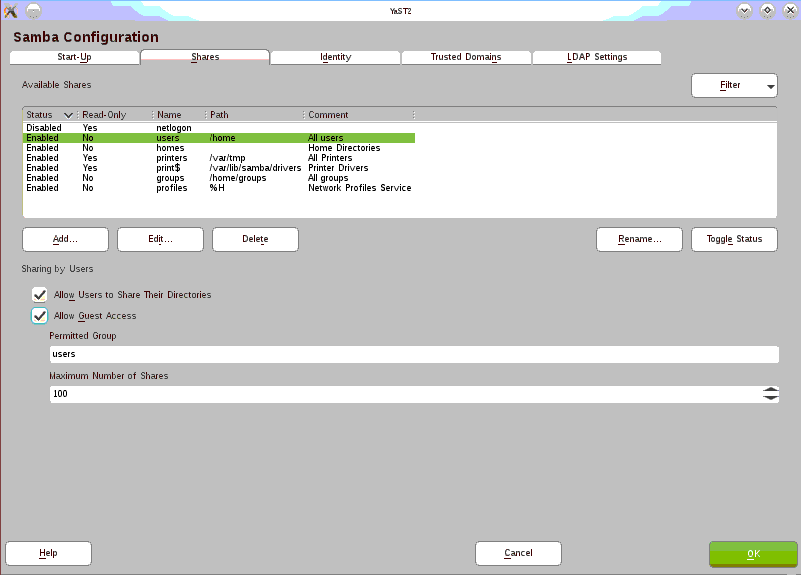Go to the Trusted Domains tab

click(x=466, y=57)
